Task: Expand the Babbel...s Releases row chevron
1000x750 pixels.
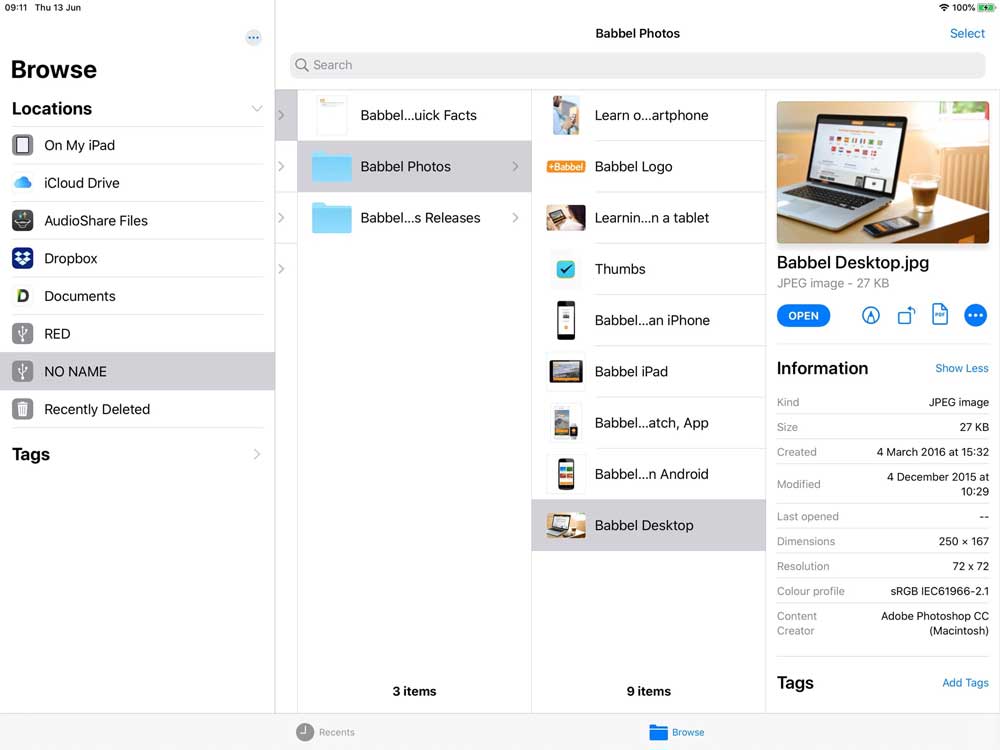Action: (515, 217)
